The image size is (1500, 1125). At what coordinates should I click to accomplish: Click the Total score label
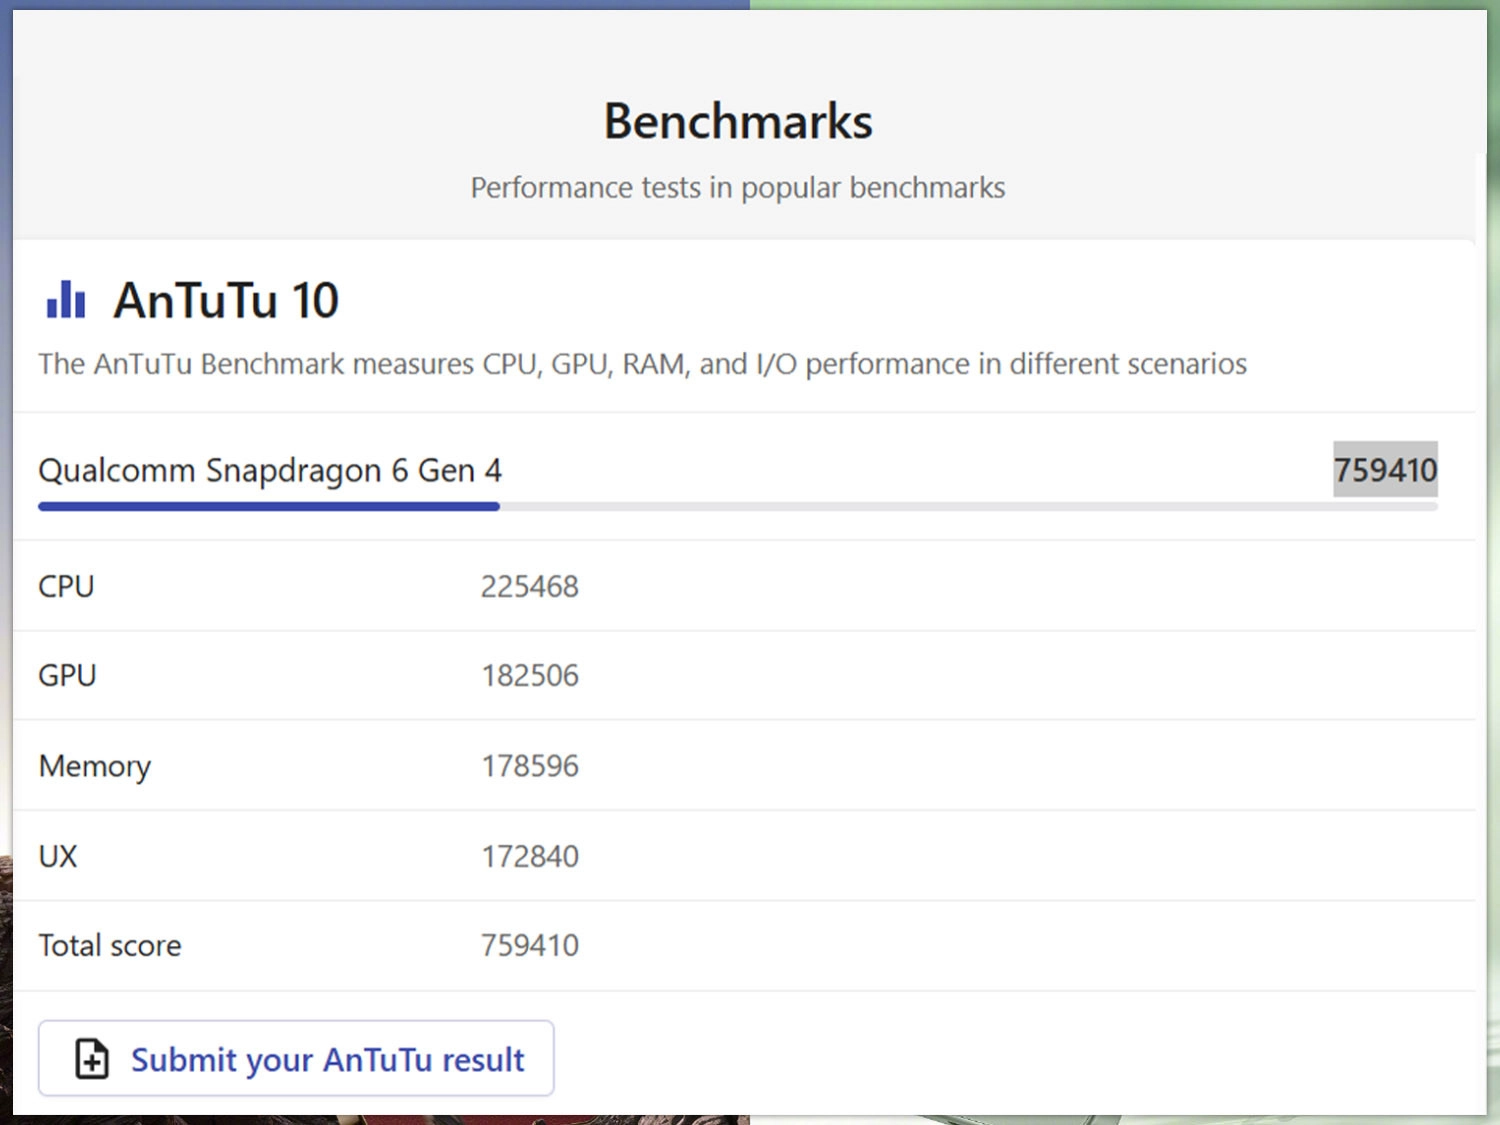[110, 945]
